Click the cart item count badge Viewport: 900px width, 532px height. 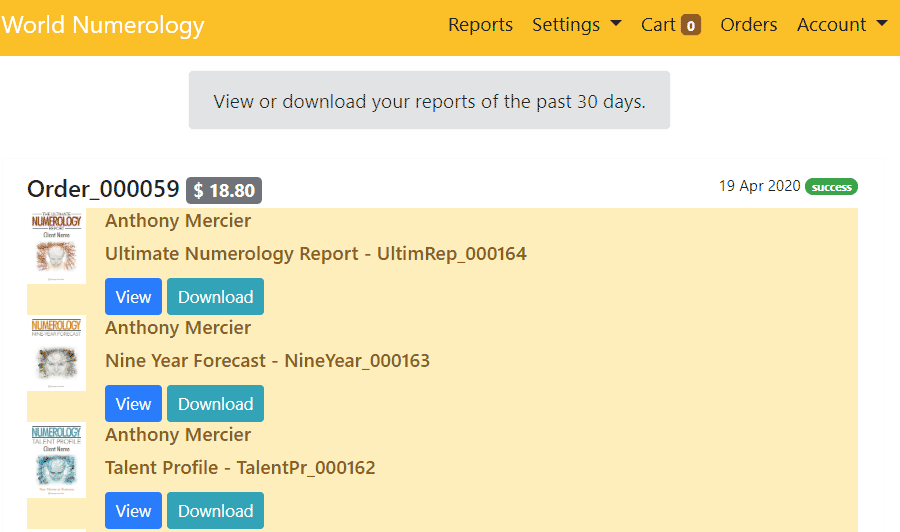point(691,25)
